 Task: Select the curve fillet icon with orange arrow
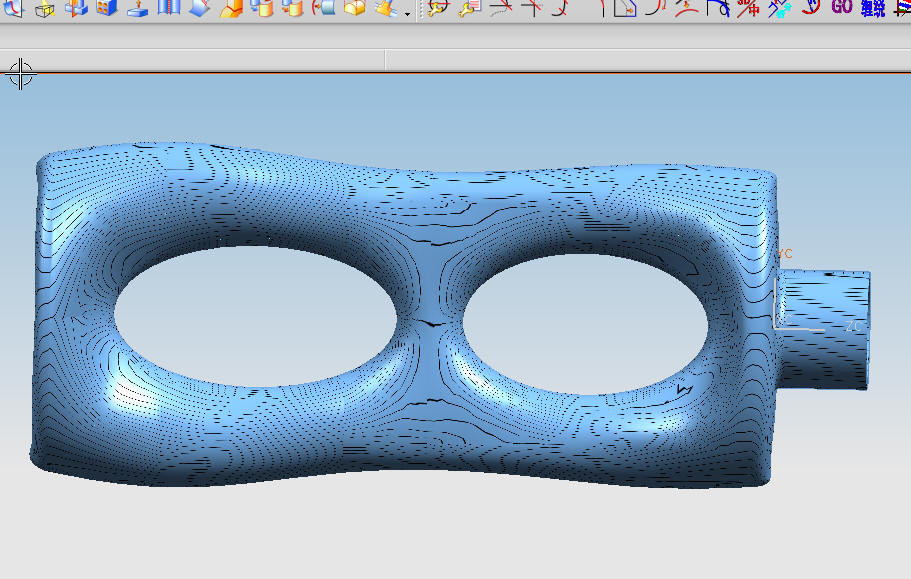[656, 8]
